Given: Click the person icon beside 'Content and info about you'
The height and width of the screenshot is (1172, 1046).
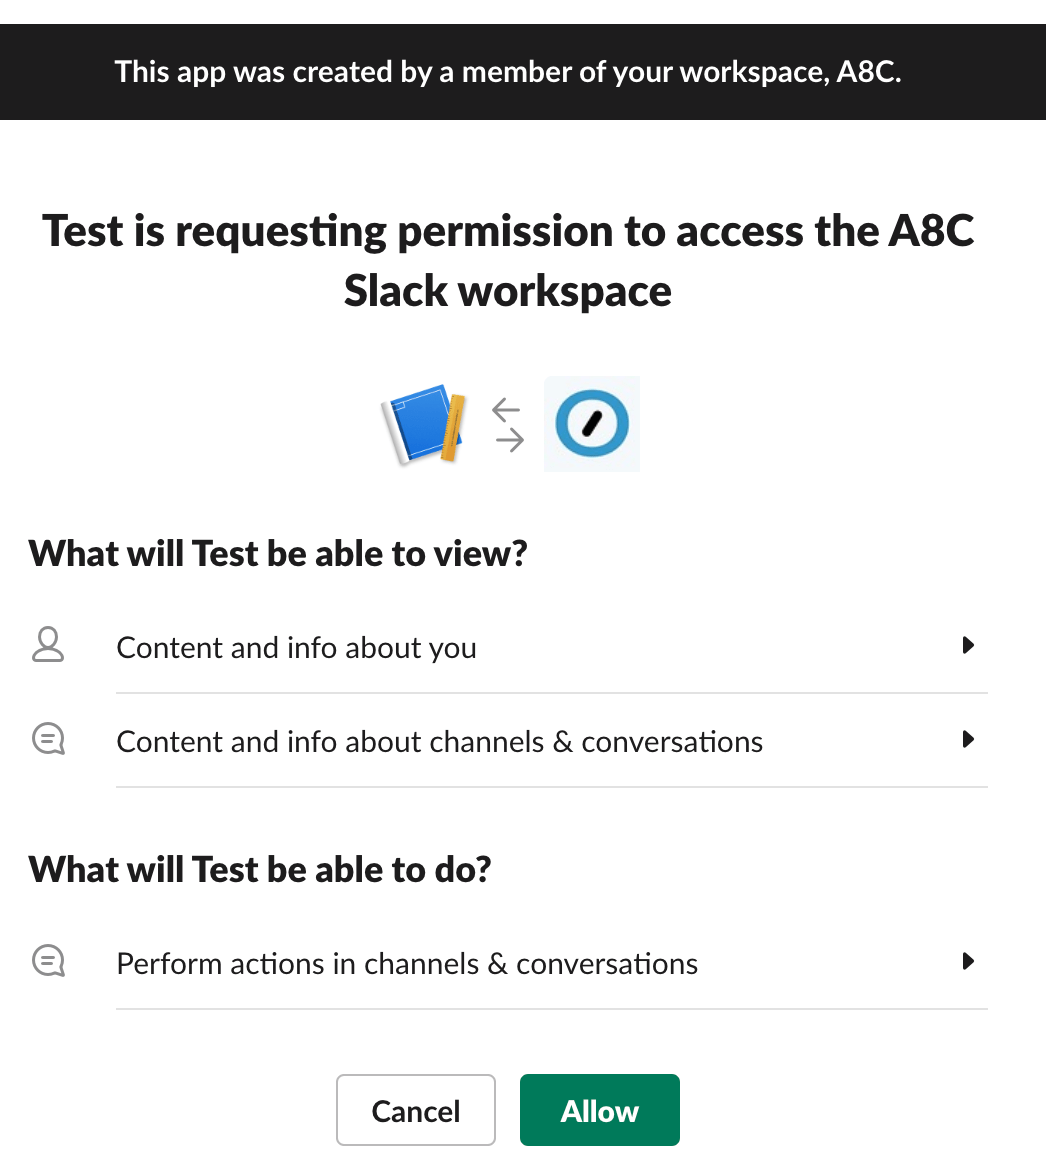Looking at the screenshot, I should [x=47, y=646].
